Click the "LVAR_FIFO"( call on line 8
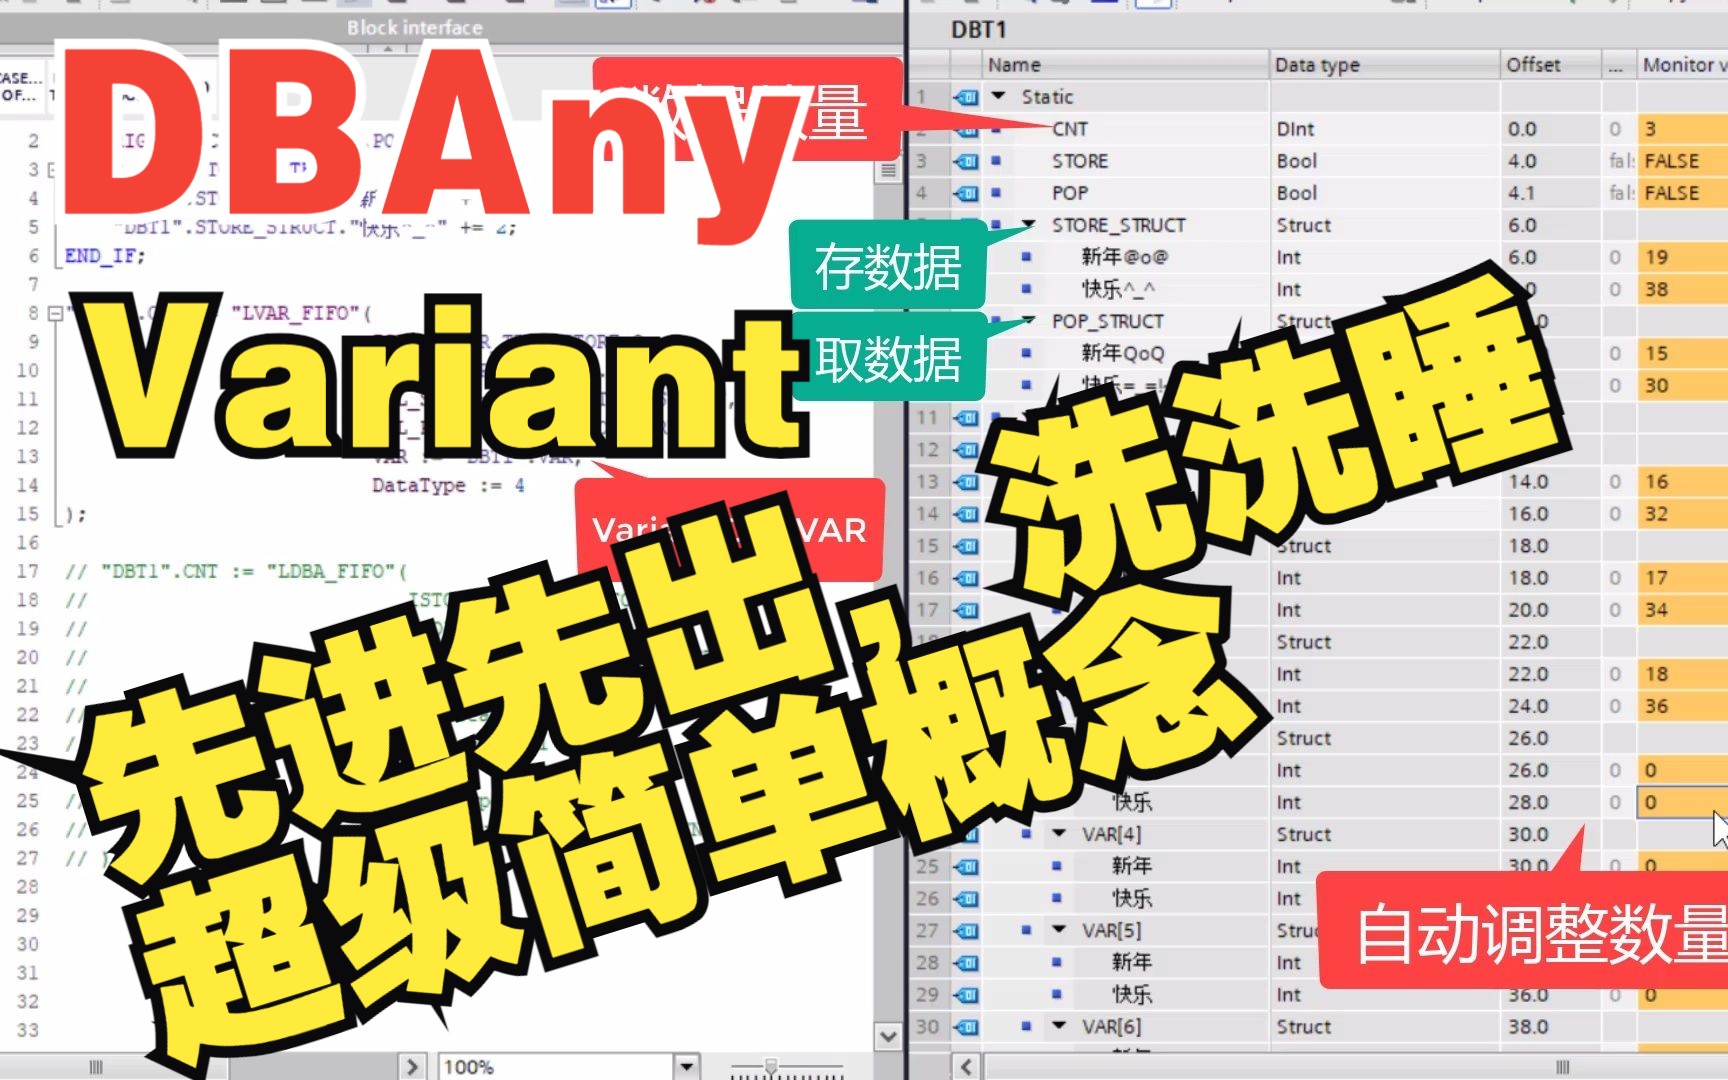 301,313
